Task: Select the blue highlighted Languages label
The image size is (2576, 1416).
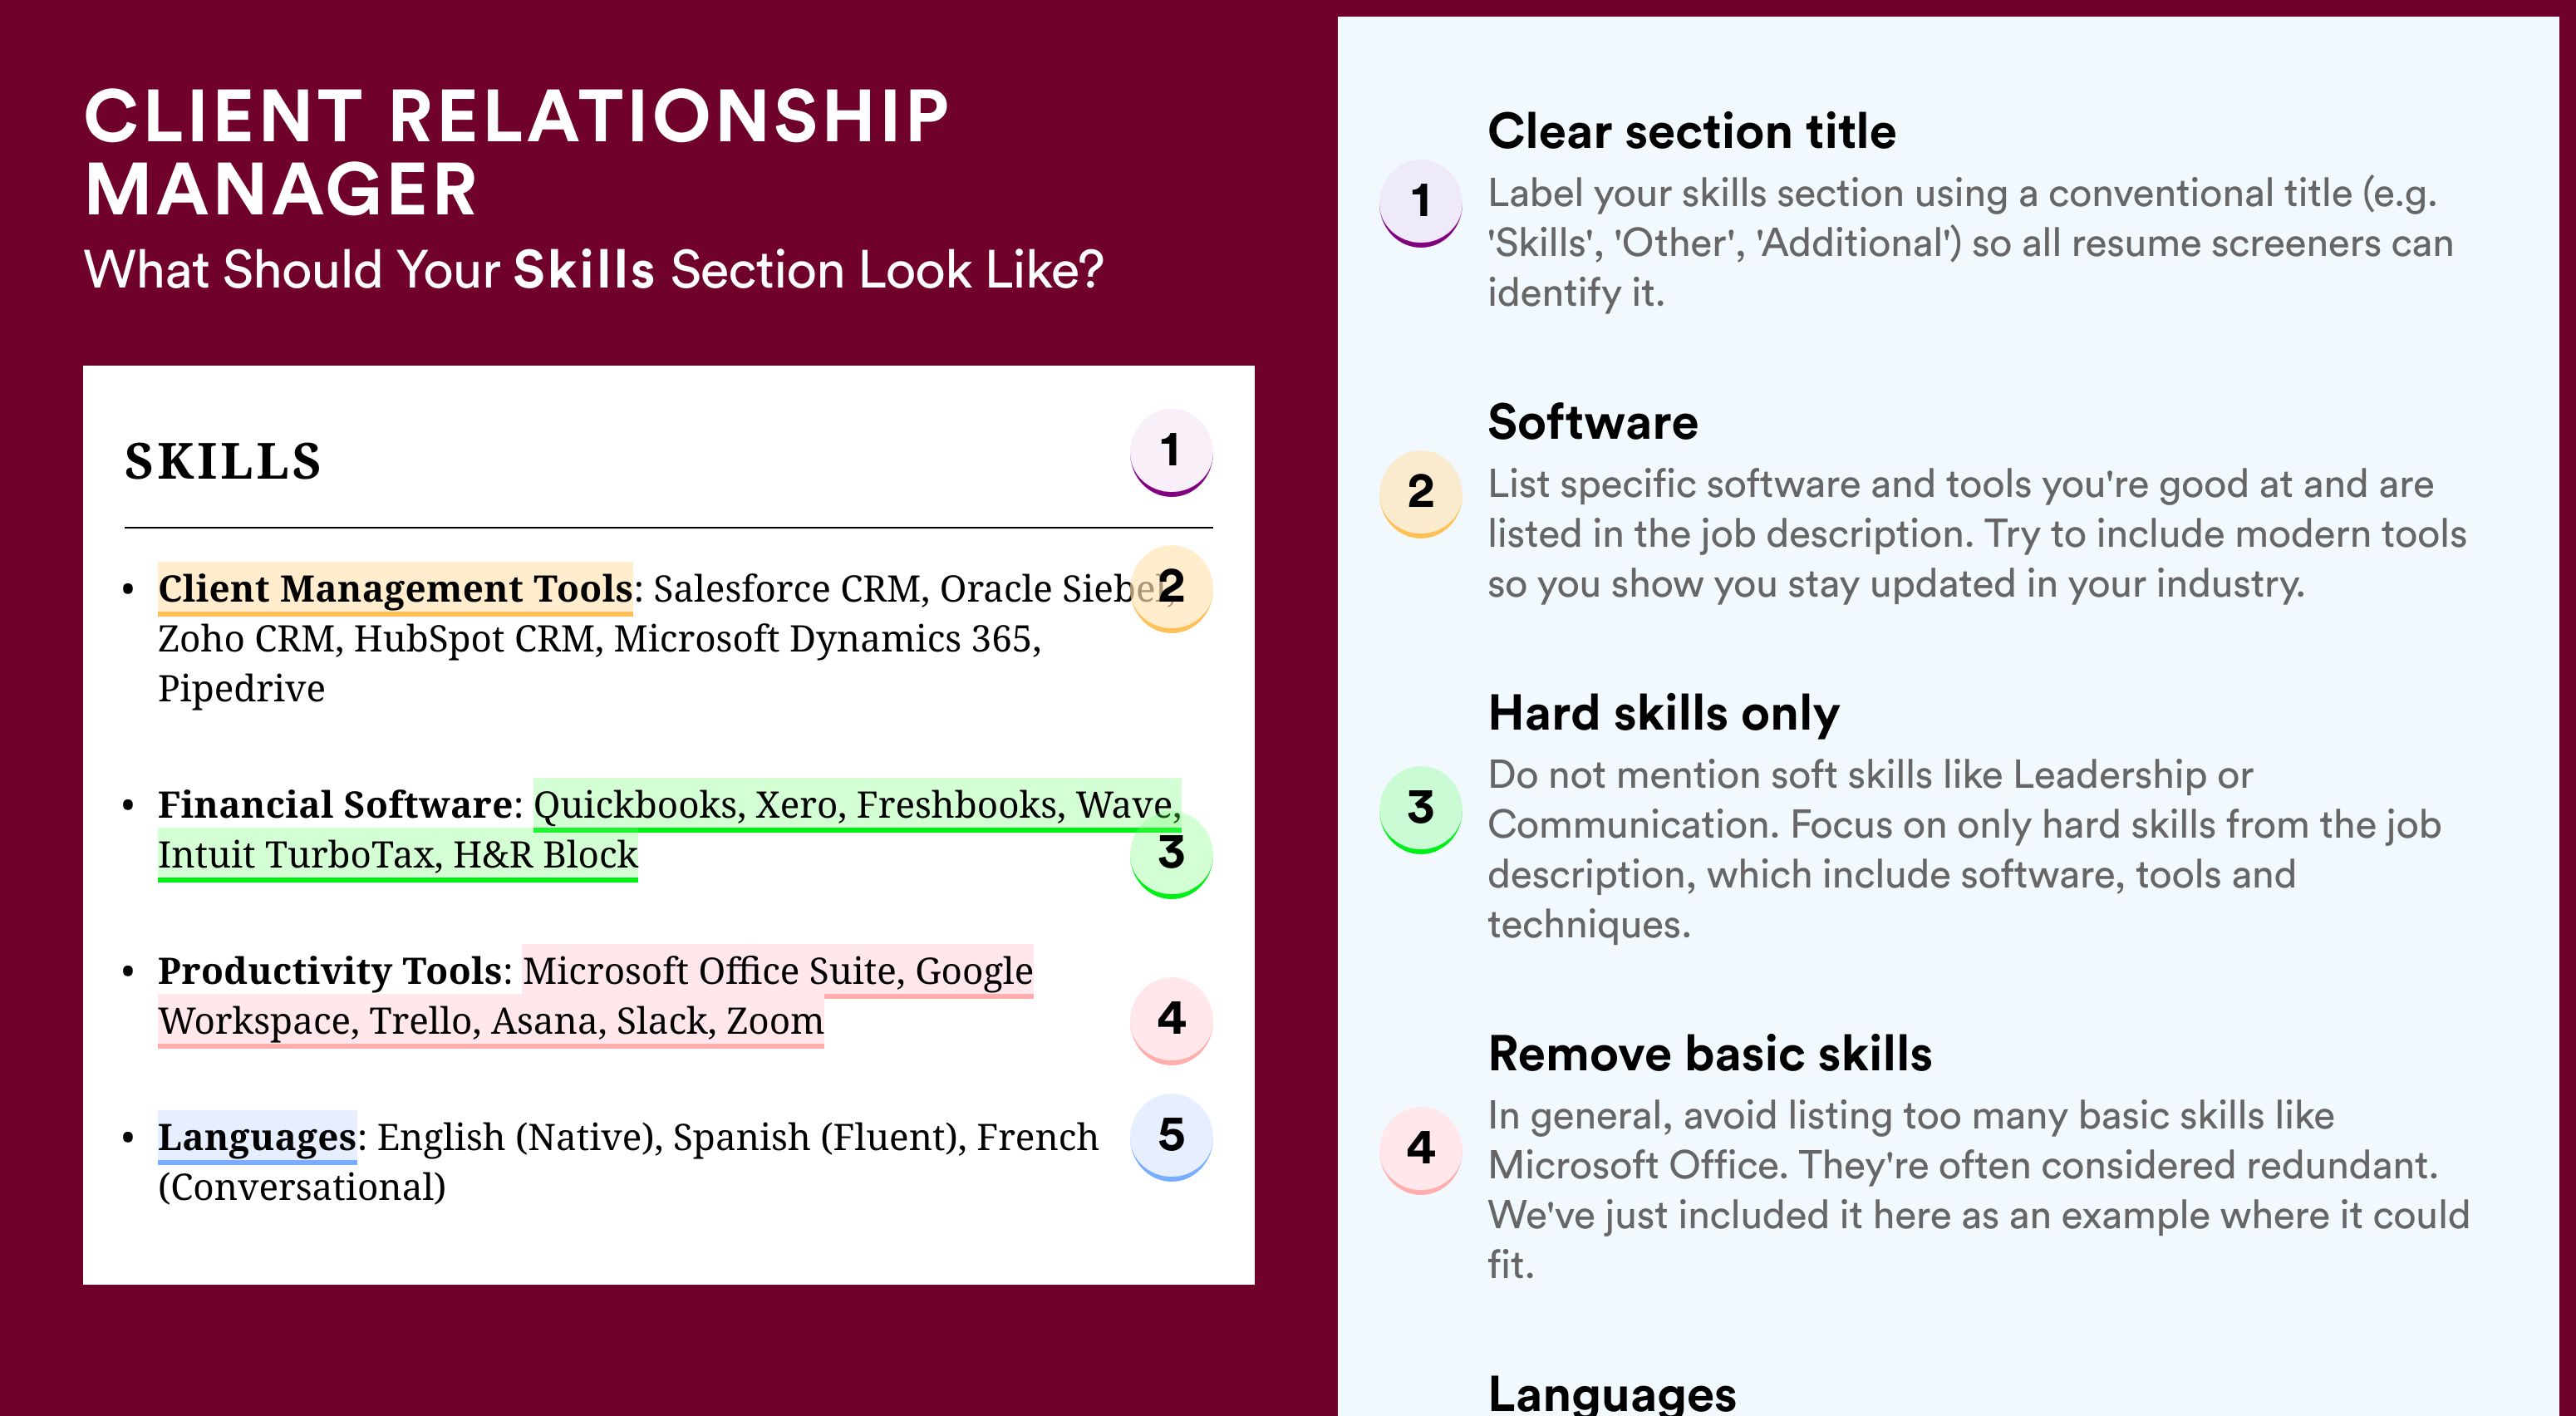Action: pyautogui.click(x=257, y=1137)
